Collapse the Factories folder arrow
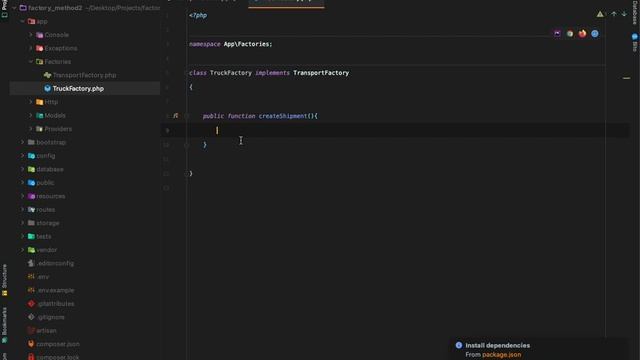 31,62
